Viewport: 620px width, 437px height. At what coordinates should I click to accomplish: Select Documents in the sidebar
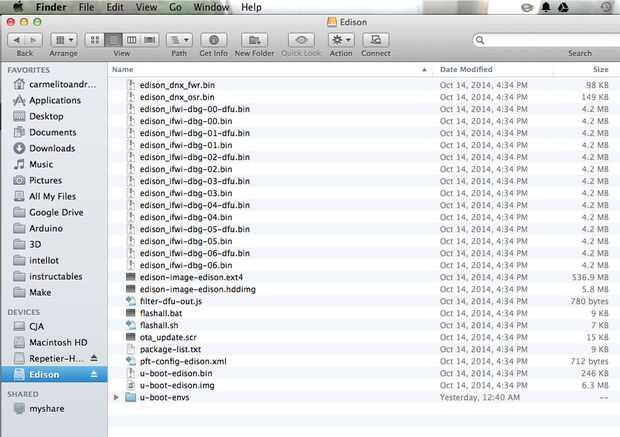54,132
